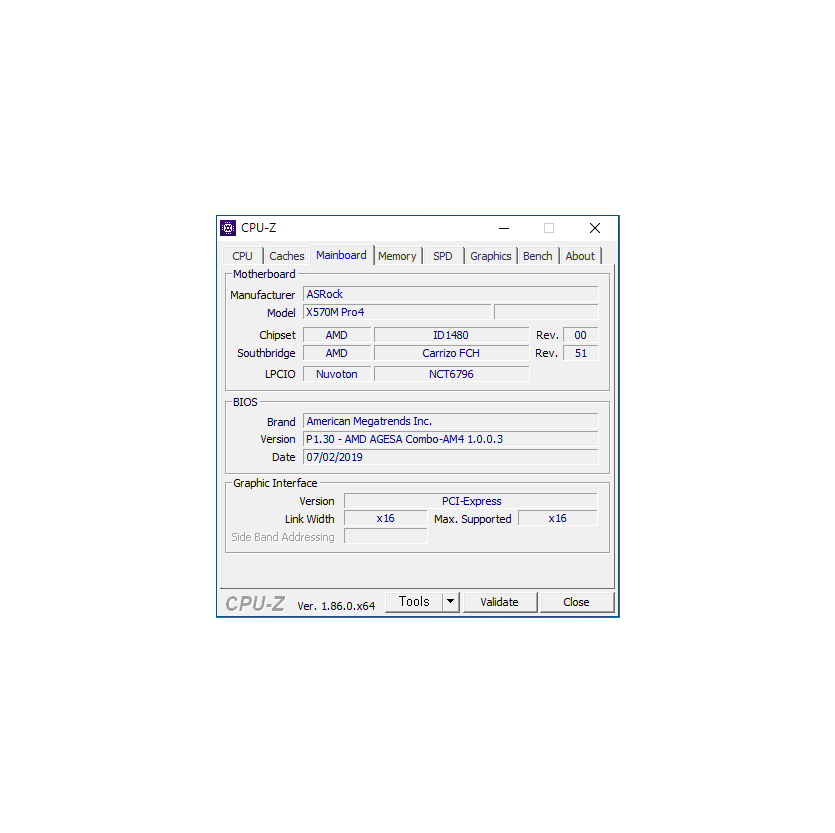Click the Chipset AMD vendor value
835x833 pixels.
(x=337, y=335)
